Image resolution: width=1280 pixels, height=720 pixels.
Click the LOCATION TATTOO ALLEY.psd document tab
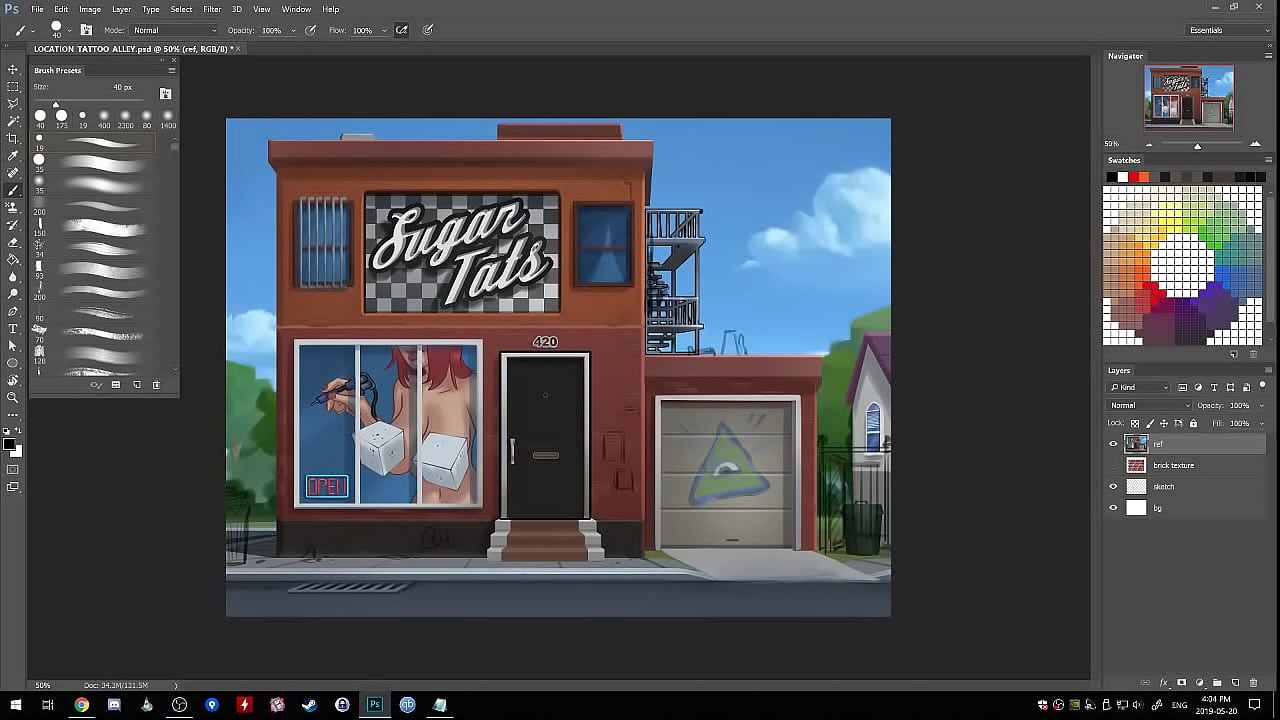[132, 48]
